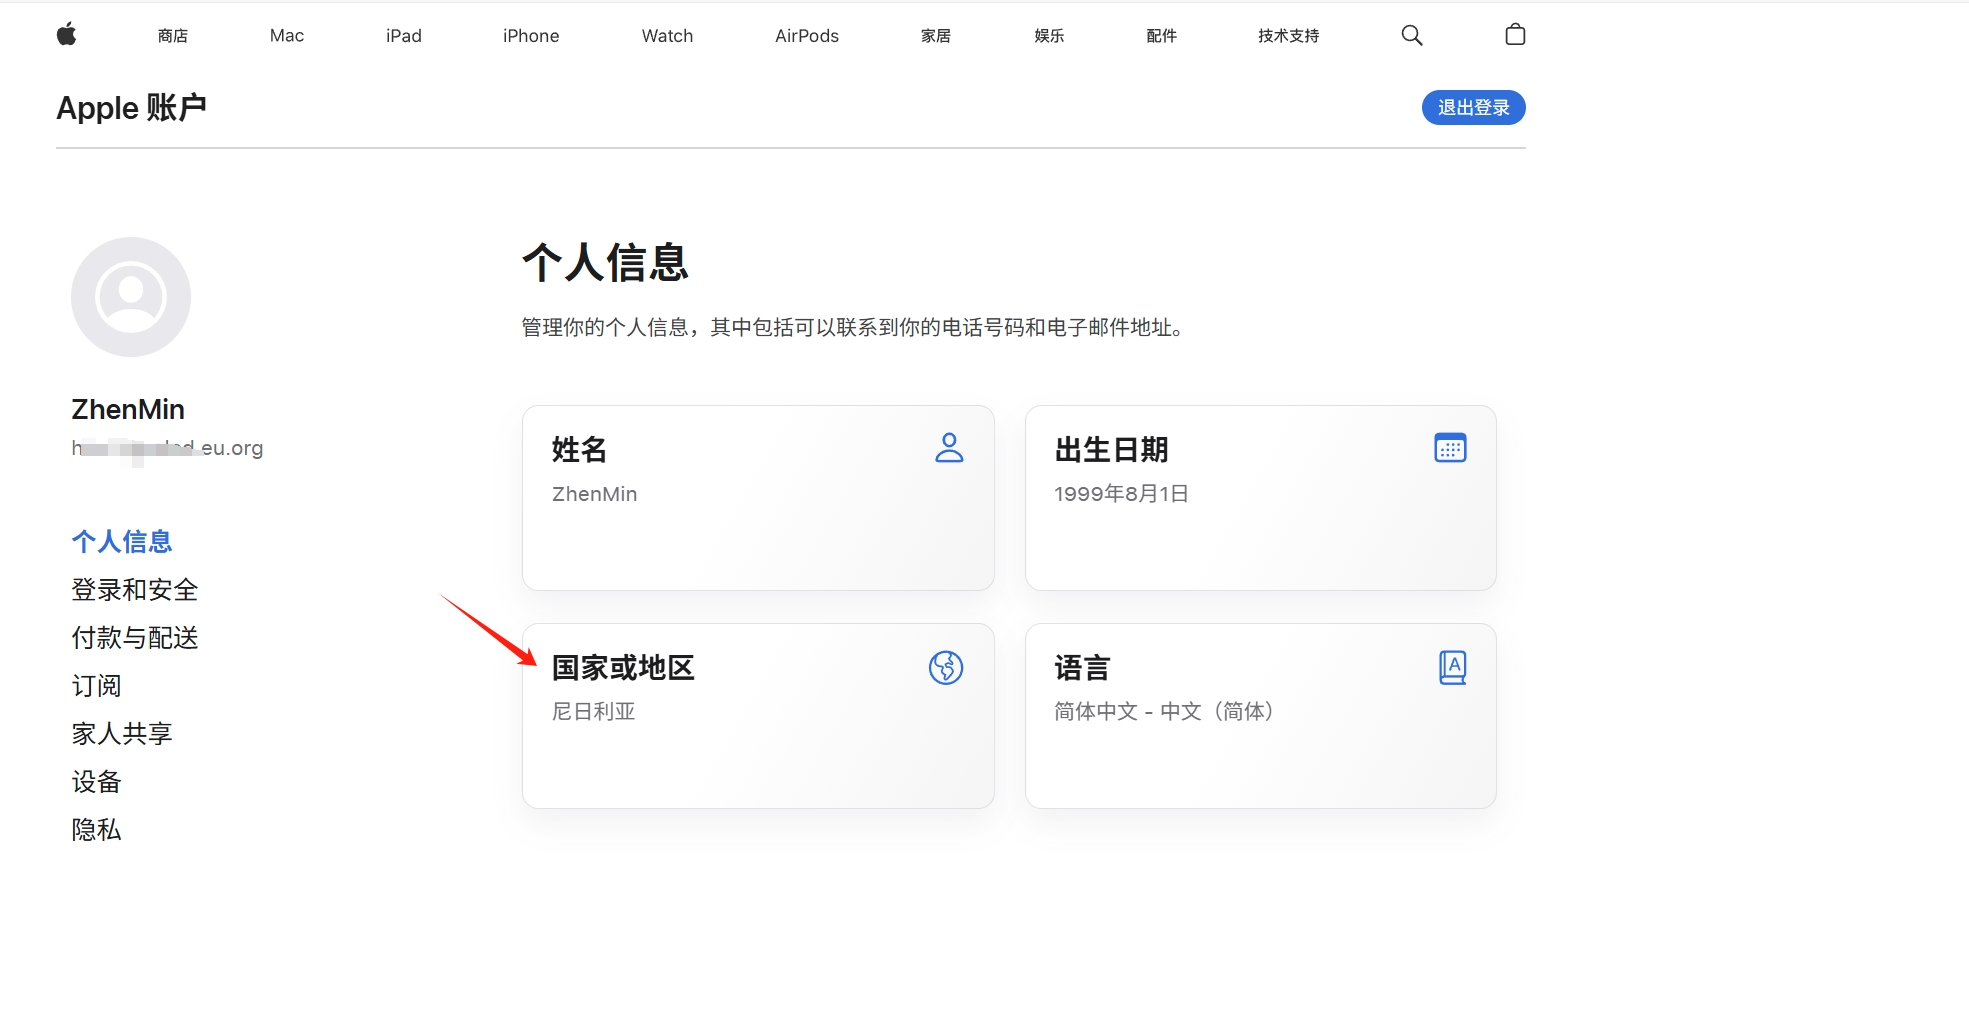Image resolution: width=1969 pixels, height=1032 pixels.
Task: Click the ZhenMin value in 姓名 card
Action: [594, 494]
